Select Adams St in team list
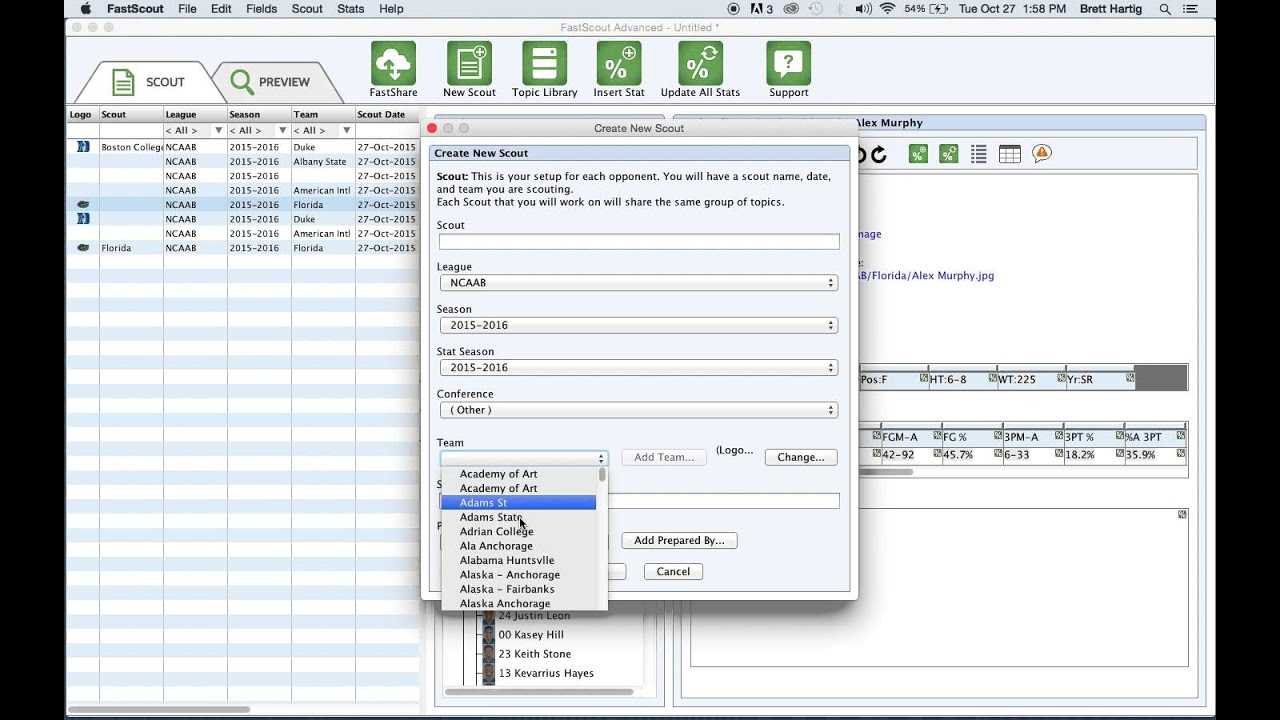The image size is (1280, 720). (x=519, y=503)
